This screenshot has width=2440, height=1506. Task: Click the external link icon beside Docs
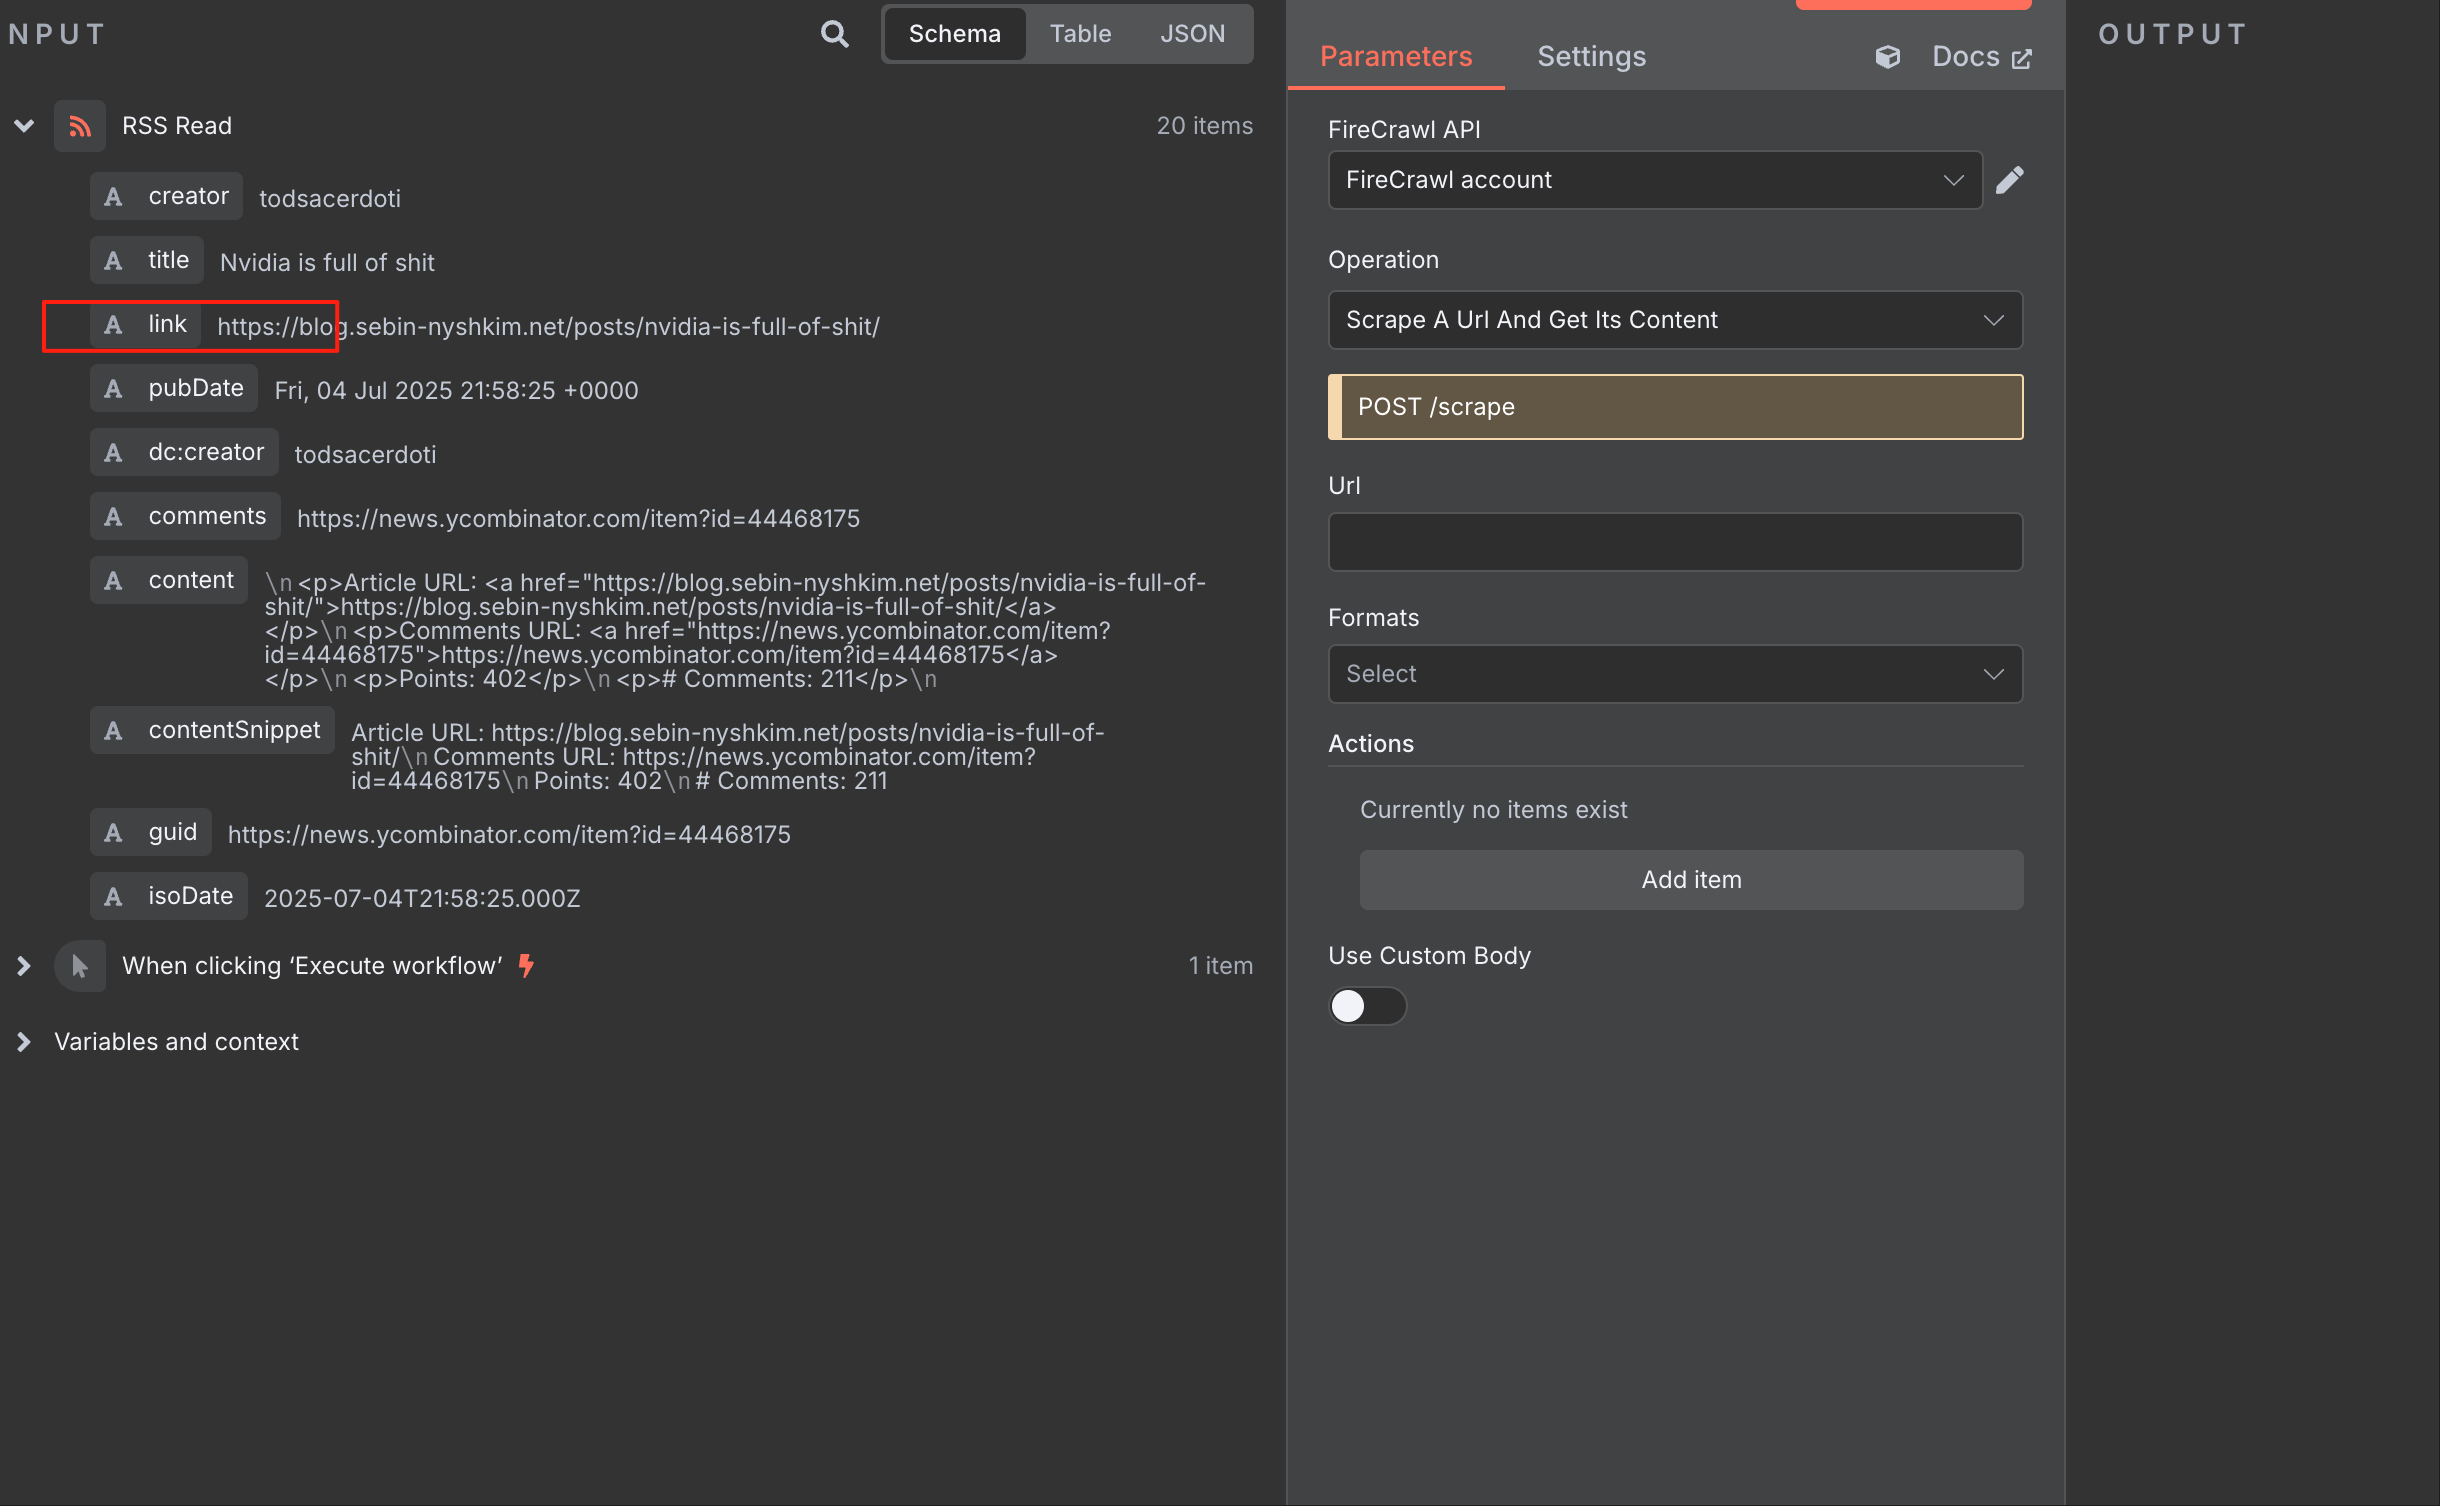2022,58
